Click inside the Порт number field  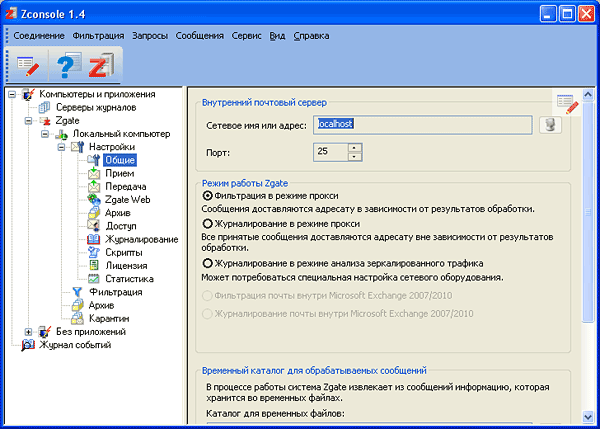331,152
